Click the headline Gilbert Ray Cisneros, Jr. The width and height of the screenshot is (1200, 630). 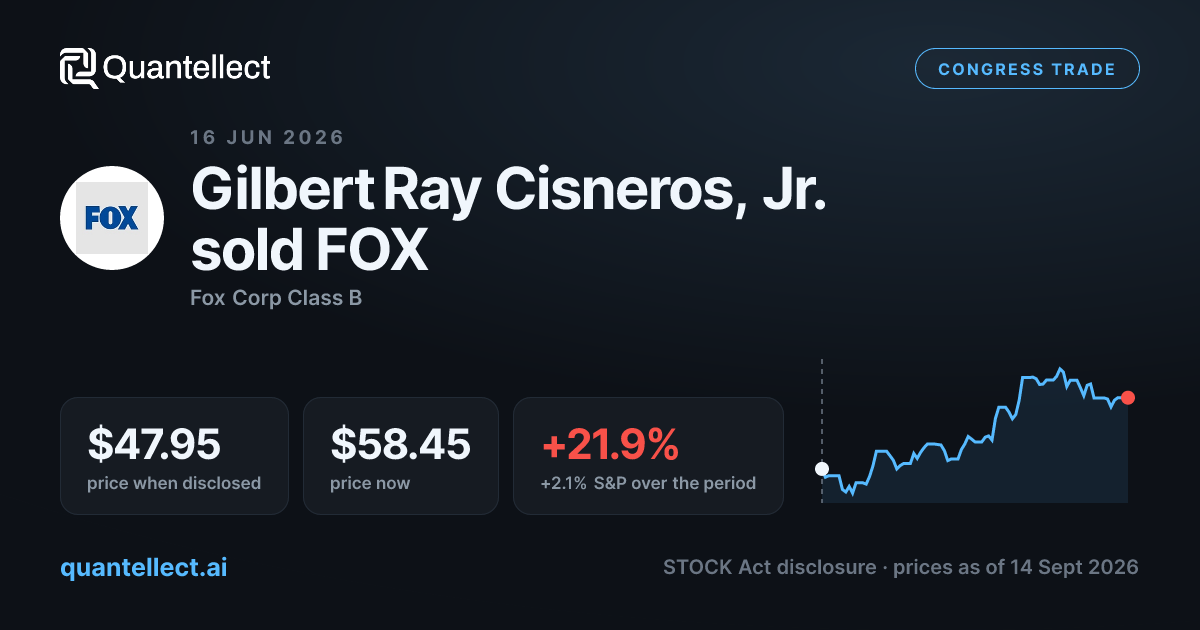point(509,187)
